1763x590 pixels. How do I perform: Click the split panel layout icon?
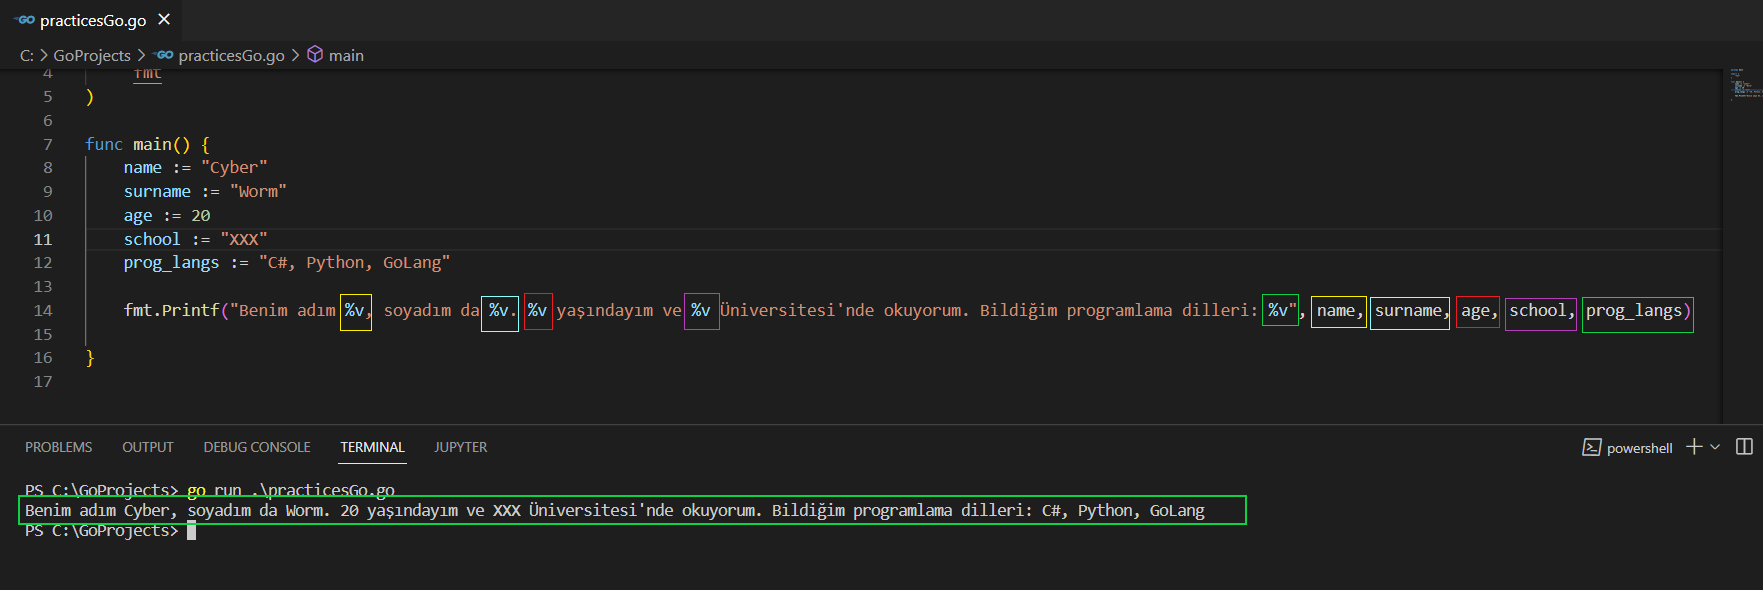click(x=1744, y=447)
